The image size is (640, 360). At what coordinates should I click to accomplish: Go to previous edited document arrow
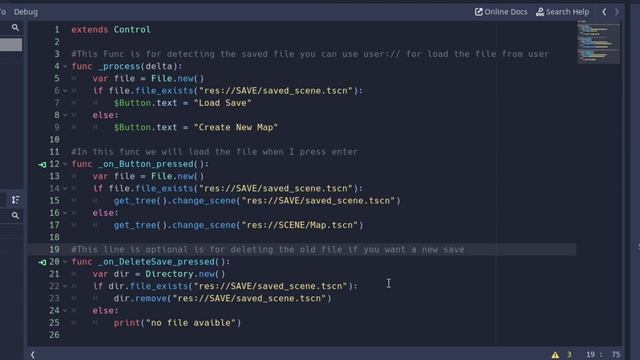pyautogui.click(x=604, y=12)
